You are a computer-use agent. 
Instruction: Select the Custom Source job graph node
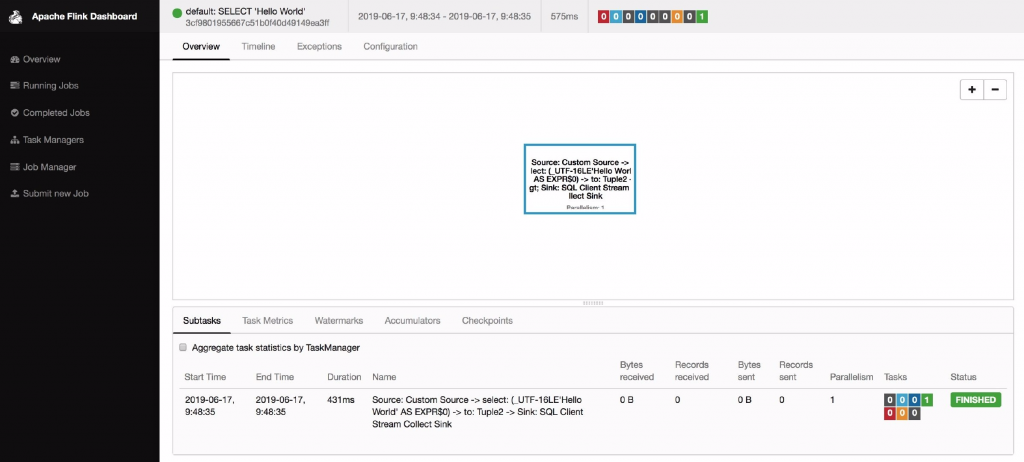coord(580,179)
